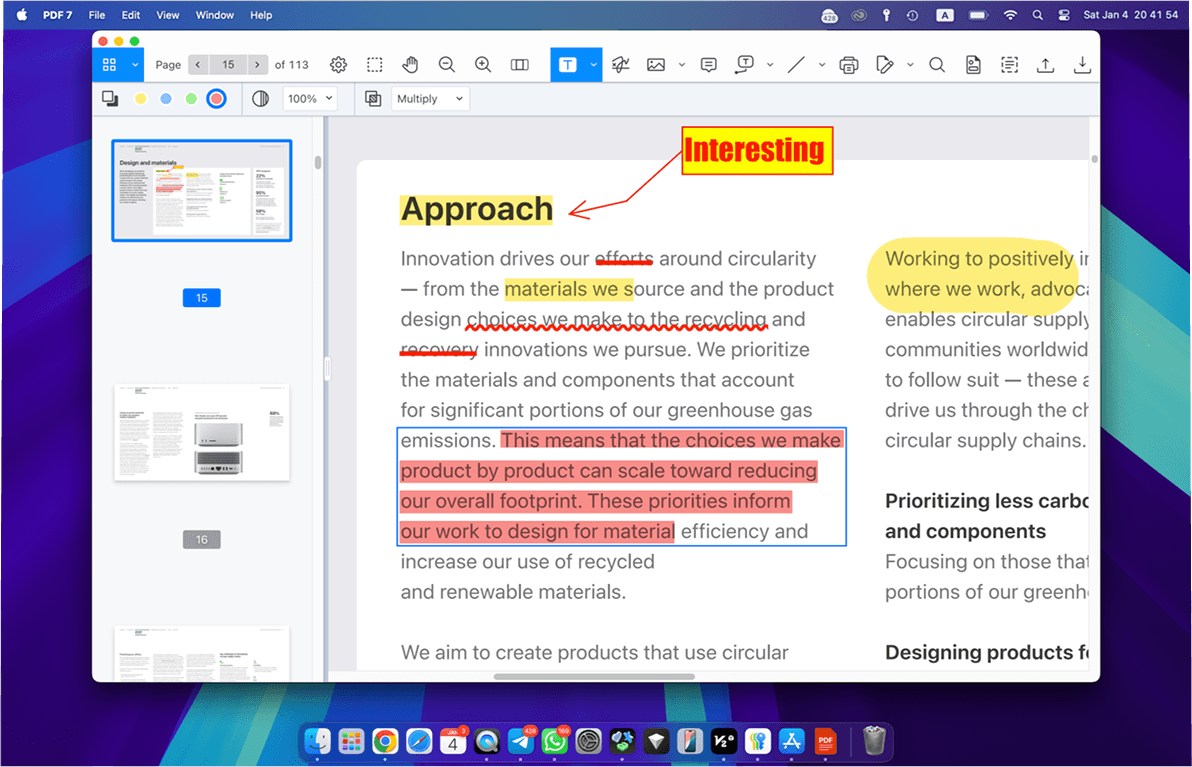The width and height of the screenshot is (1192, 767).
Task: Choose the selected red highlight color
Action: click(217, 99)
